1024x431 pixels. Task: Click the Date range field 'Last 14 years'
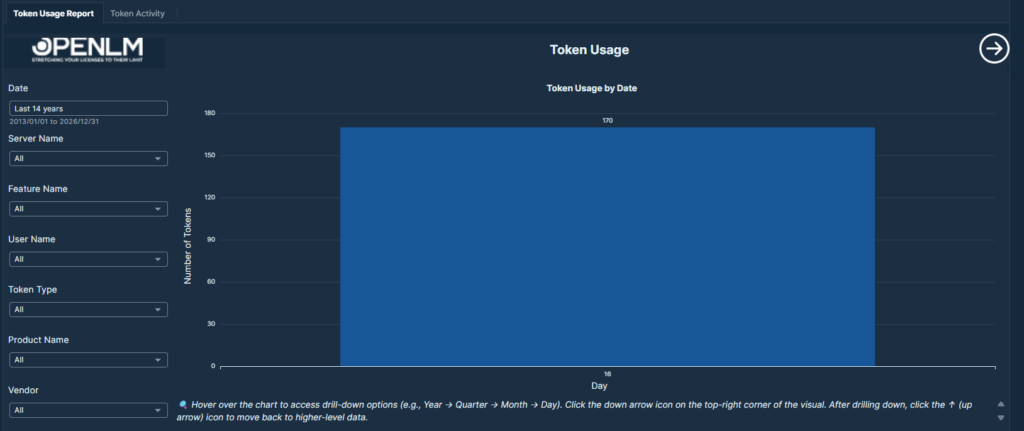click(88, 108)
